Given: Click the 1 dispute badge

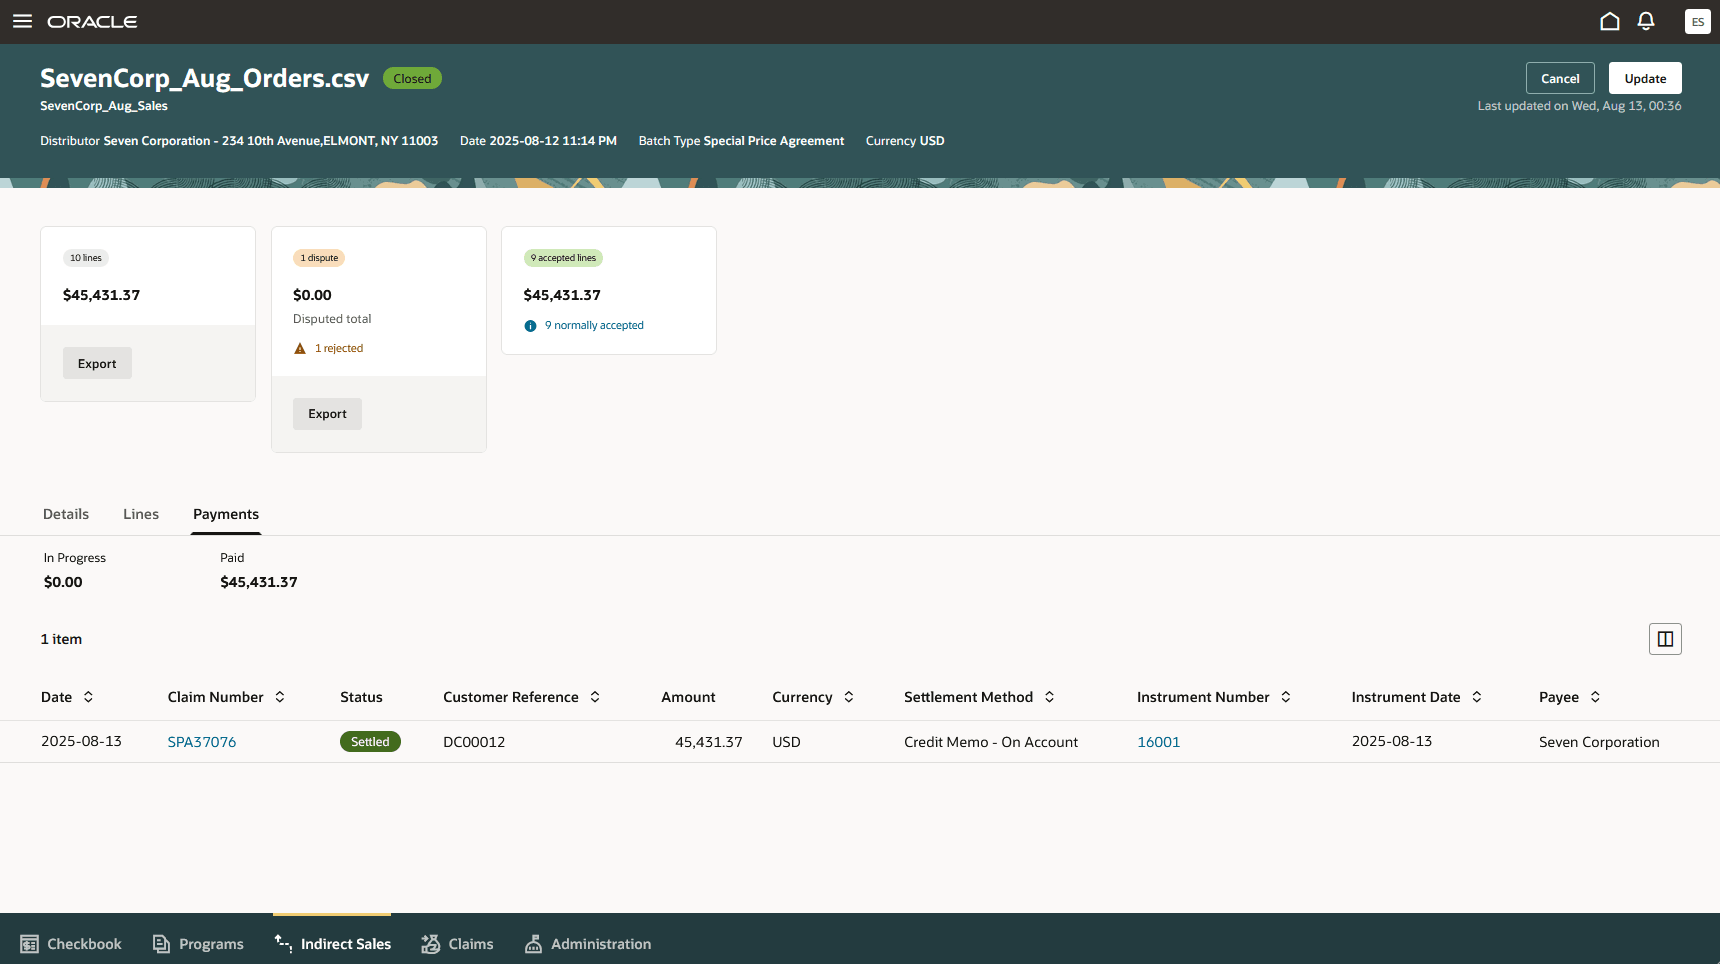Looking at the screenshot, I should tap(319, 258).
